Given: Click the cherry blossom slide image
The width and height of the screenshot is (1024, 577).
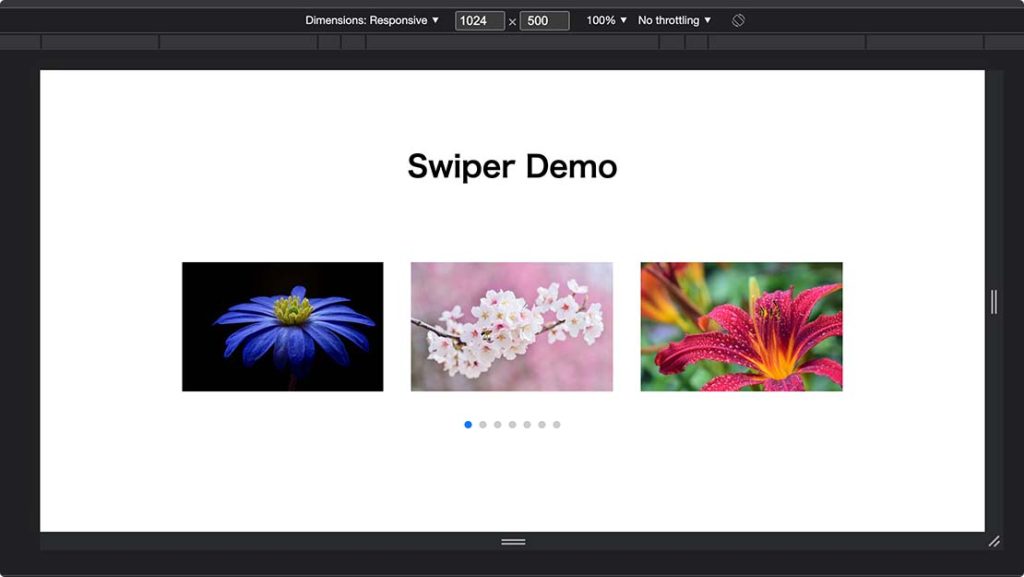Looking at the screenshot, I should pos(512,328).
